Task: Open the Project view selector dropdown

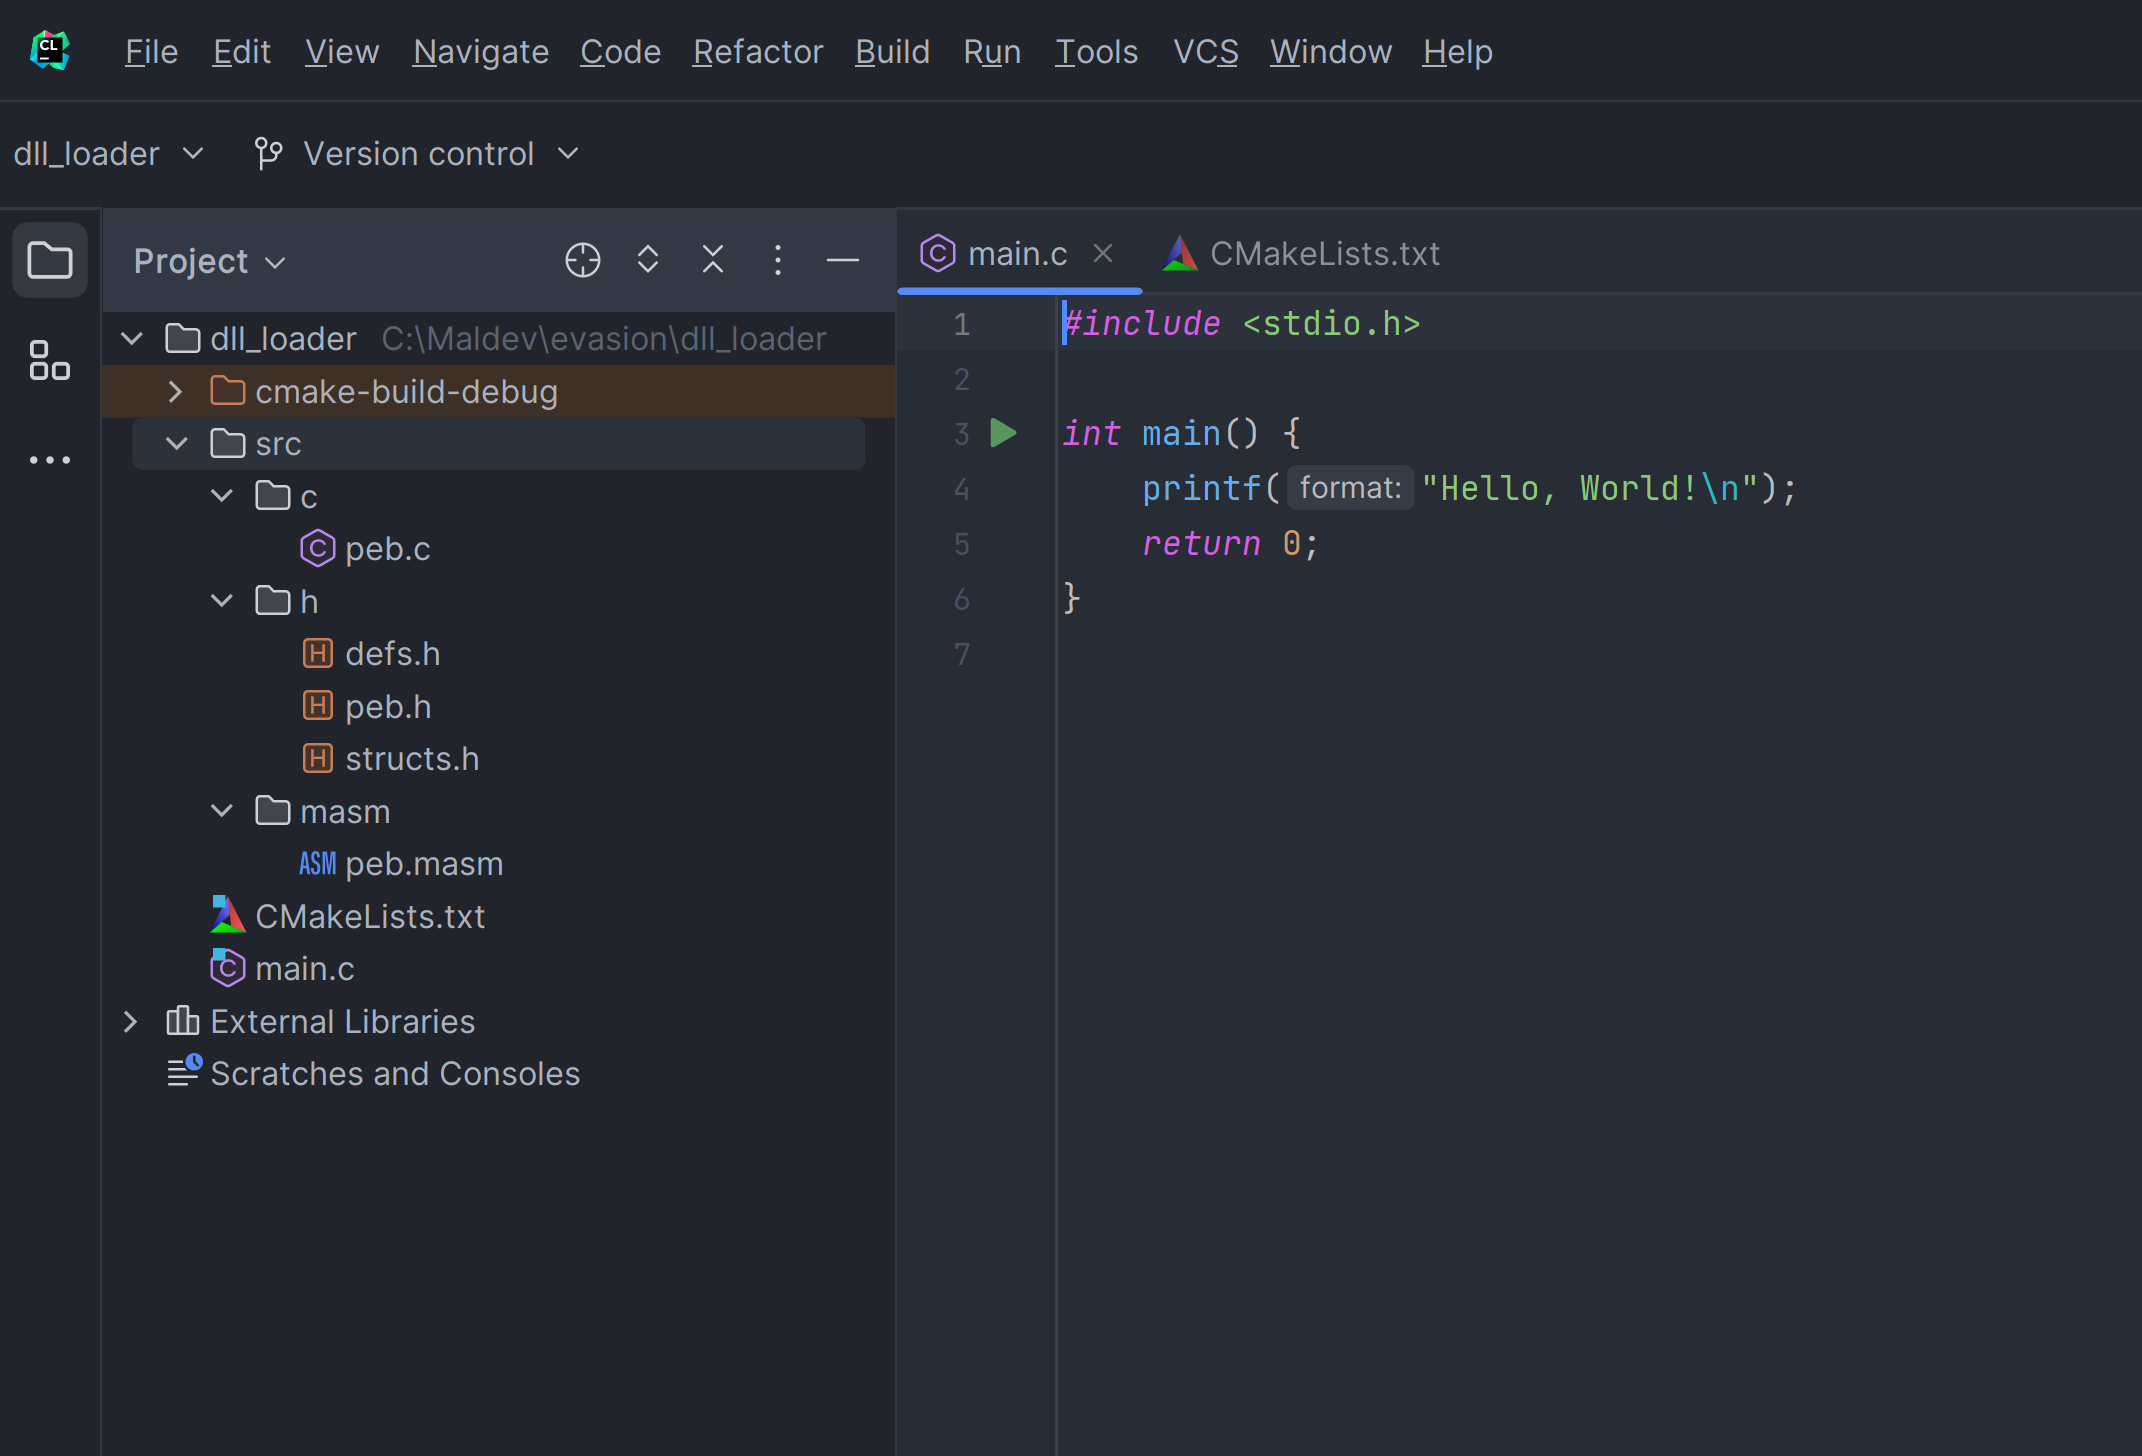Action: pos(209,261)
